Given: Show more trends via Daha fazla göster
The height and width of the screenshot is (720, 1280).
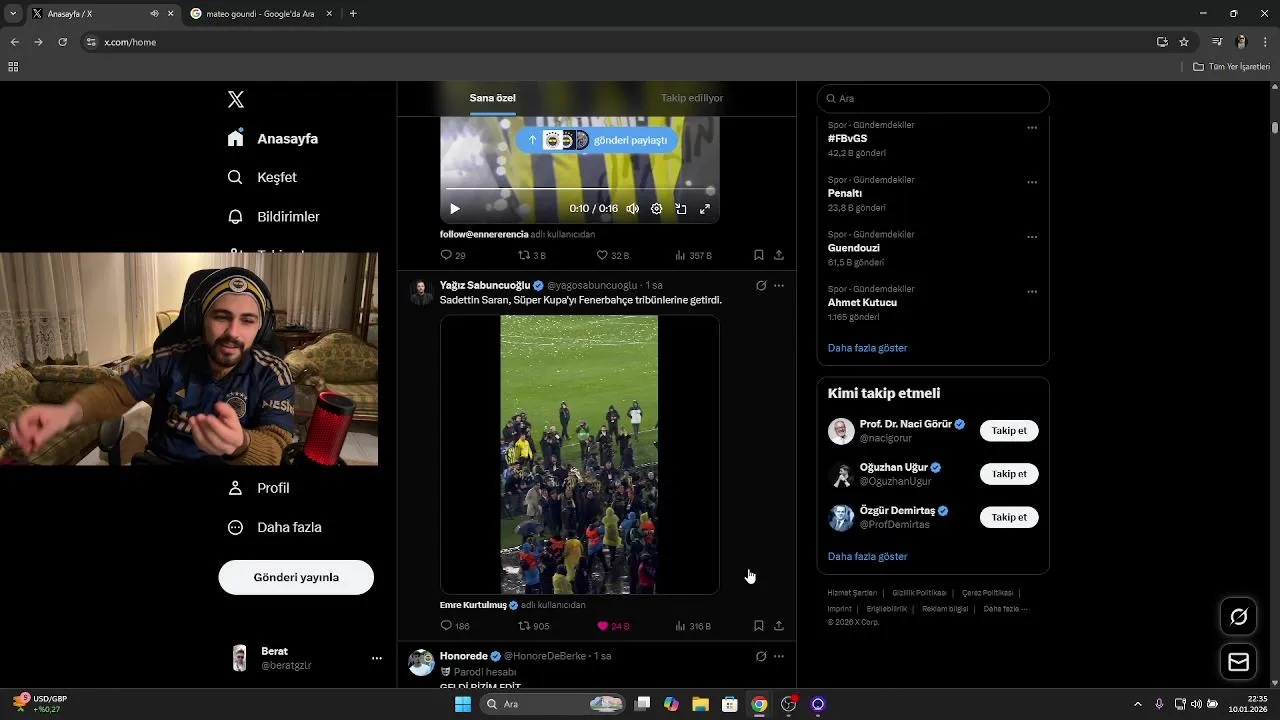Looking at the screenshot, I should click(x=867, y=348).
